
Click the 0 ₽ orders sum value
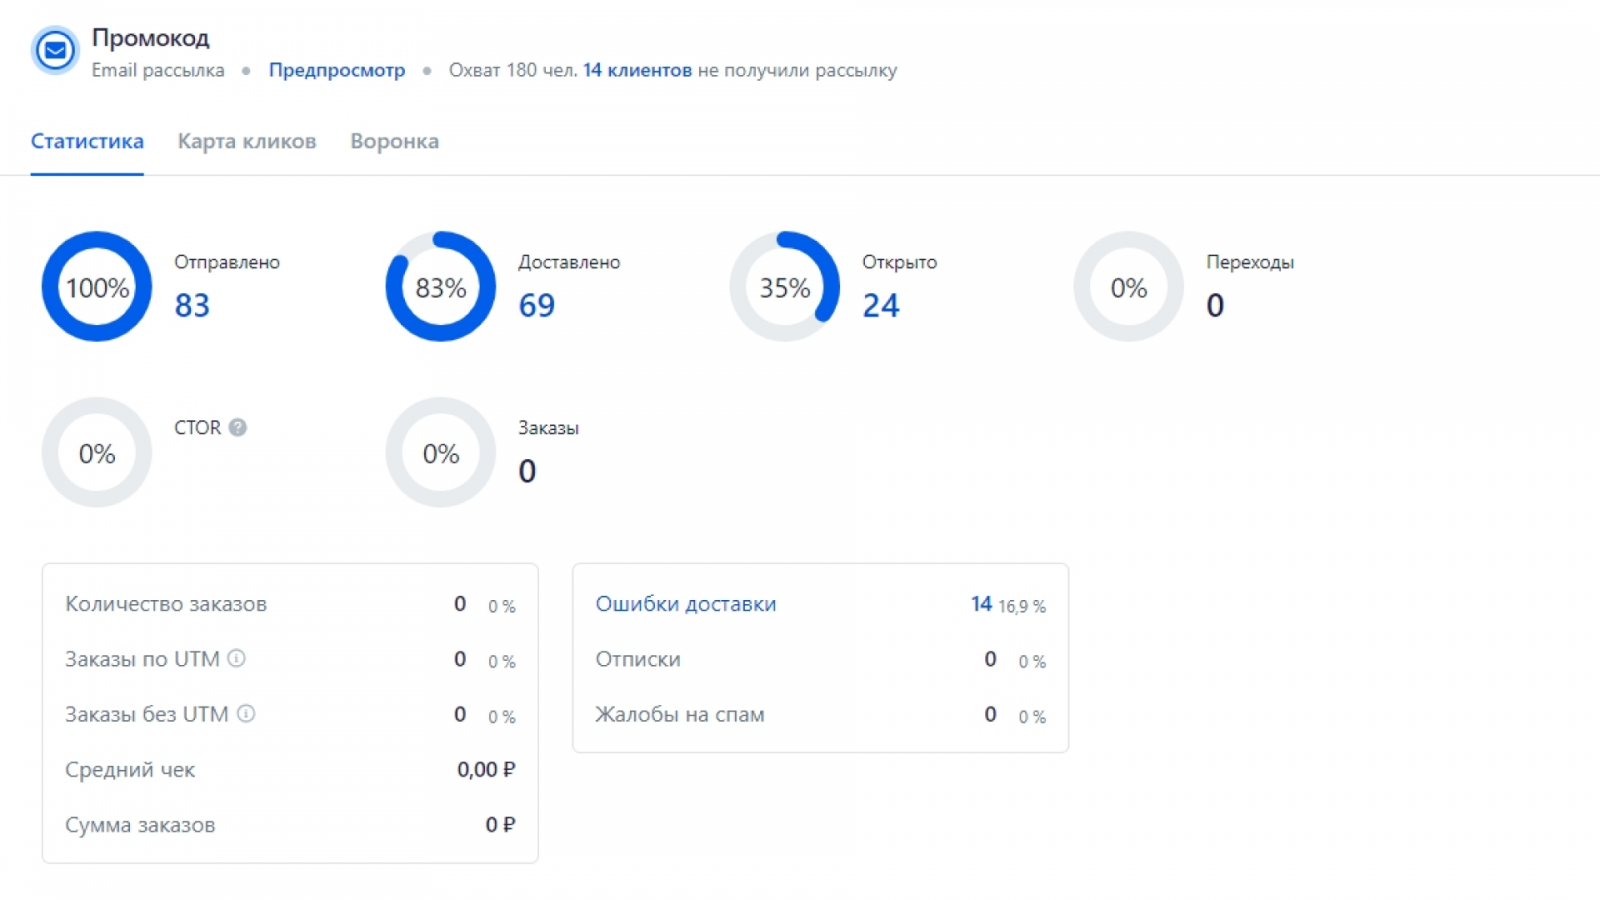click(x=501, y=824)
